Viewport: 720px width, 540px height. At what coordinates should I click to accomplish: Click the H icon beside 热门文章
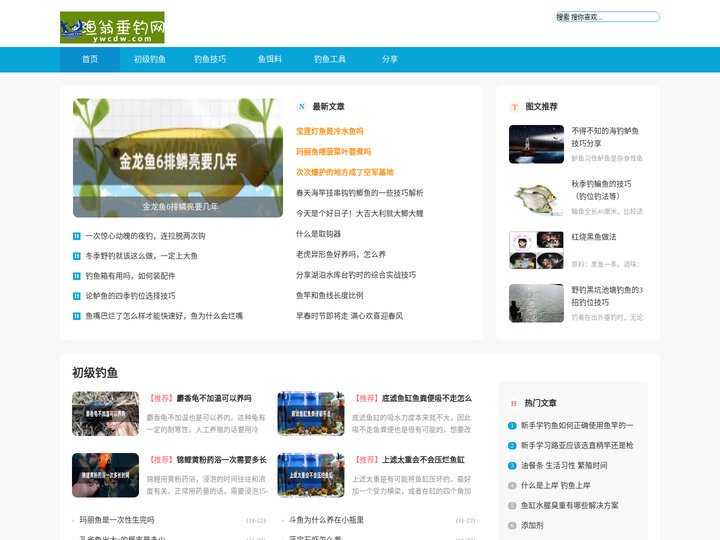click(513, 403)
